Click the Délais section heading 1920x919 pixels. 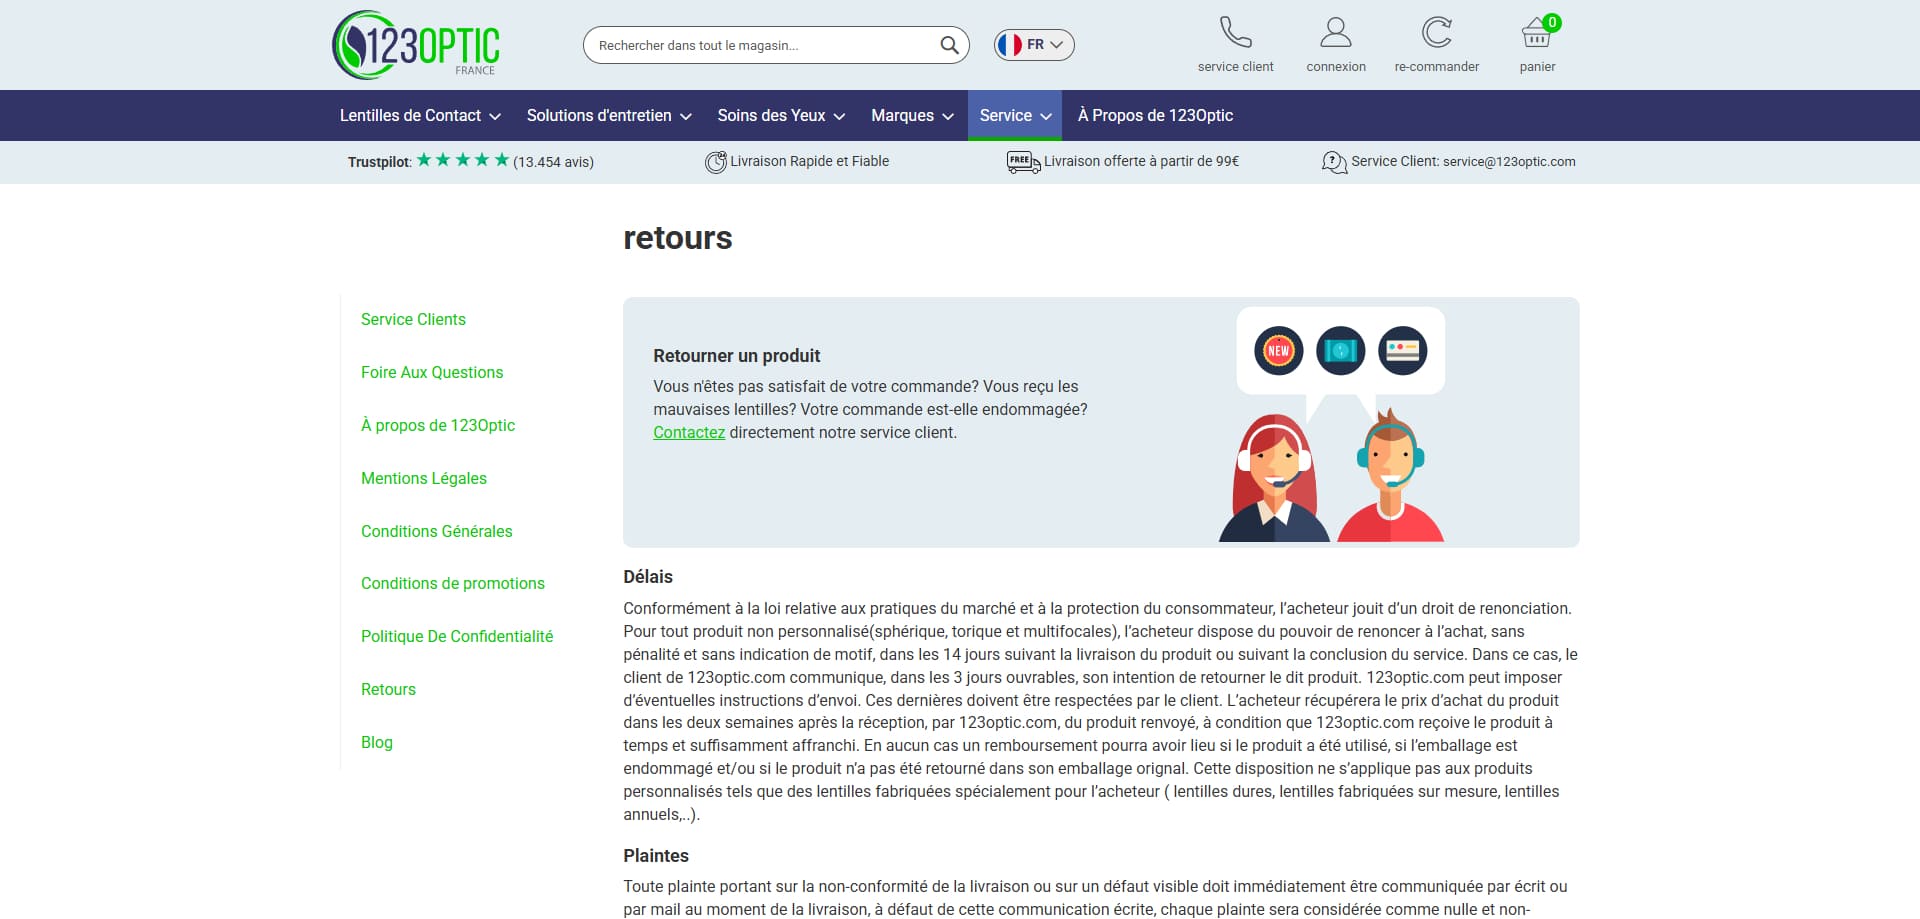click(648, 577)
